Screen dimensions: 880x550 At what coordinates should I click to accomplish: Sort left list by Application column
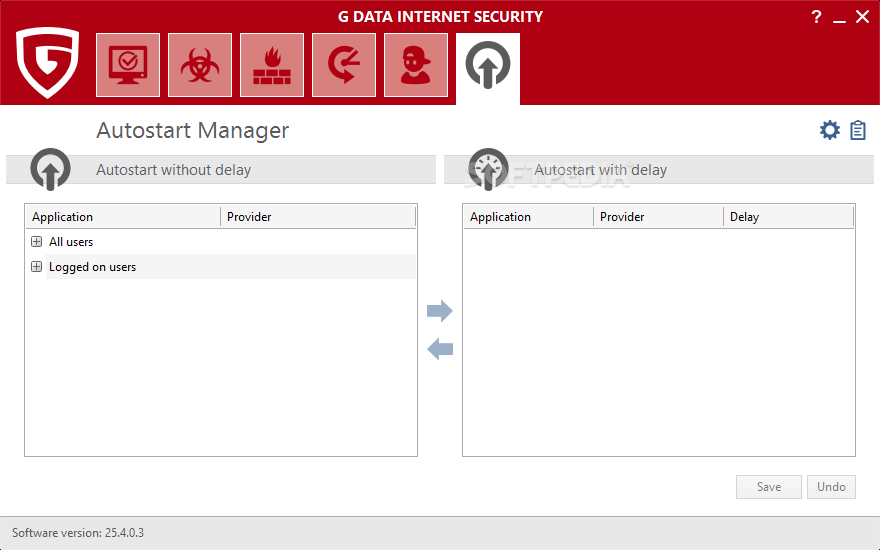tap(123, 217)
